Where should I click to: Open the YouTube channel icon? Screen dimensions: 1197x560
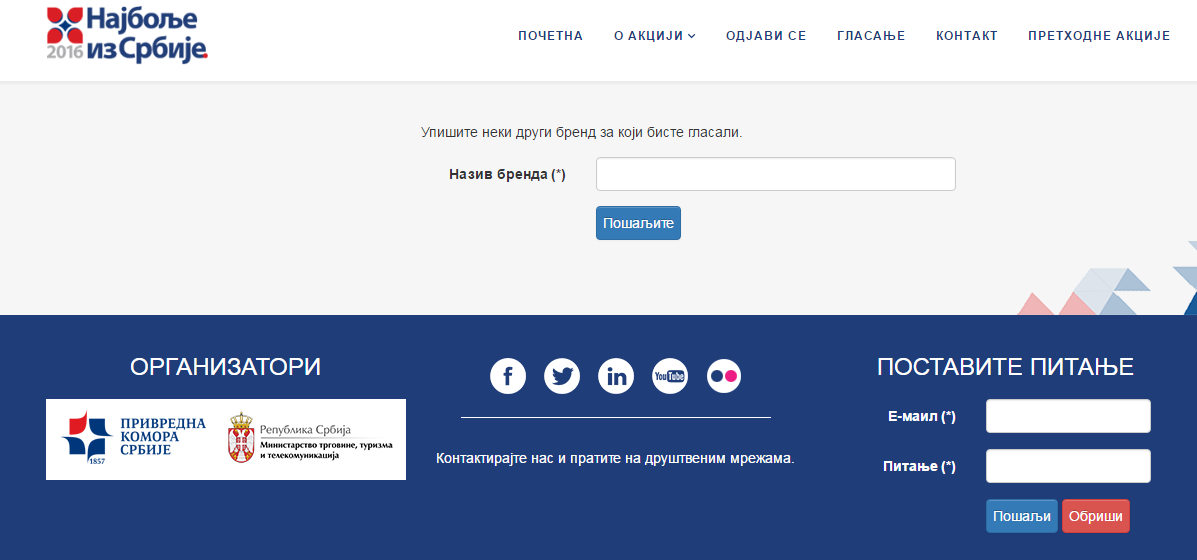pos(670,376)
